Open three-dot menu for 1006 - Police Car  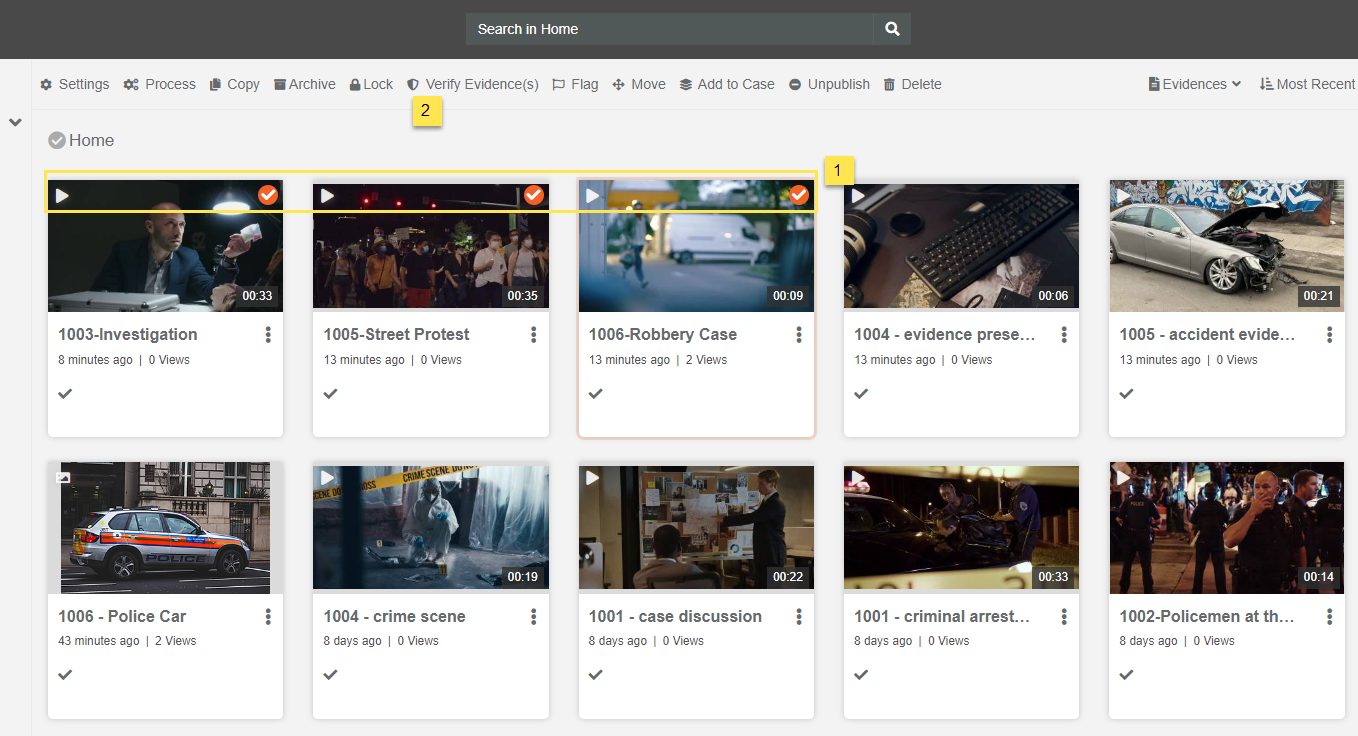point(268,616)
